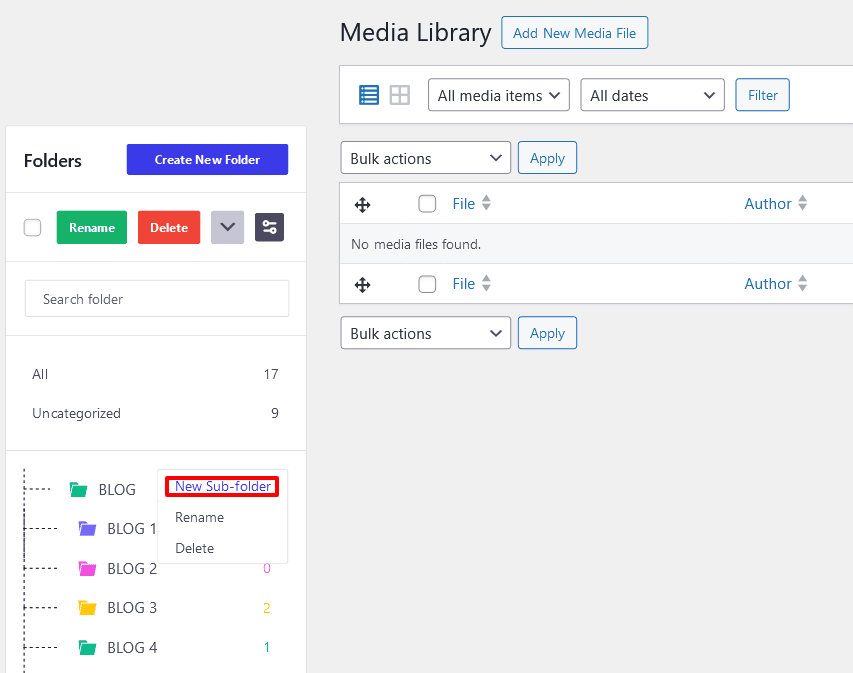Expand the grey chevron folder options button

point(227,227)
